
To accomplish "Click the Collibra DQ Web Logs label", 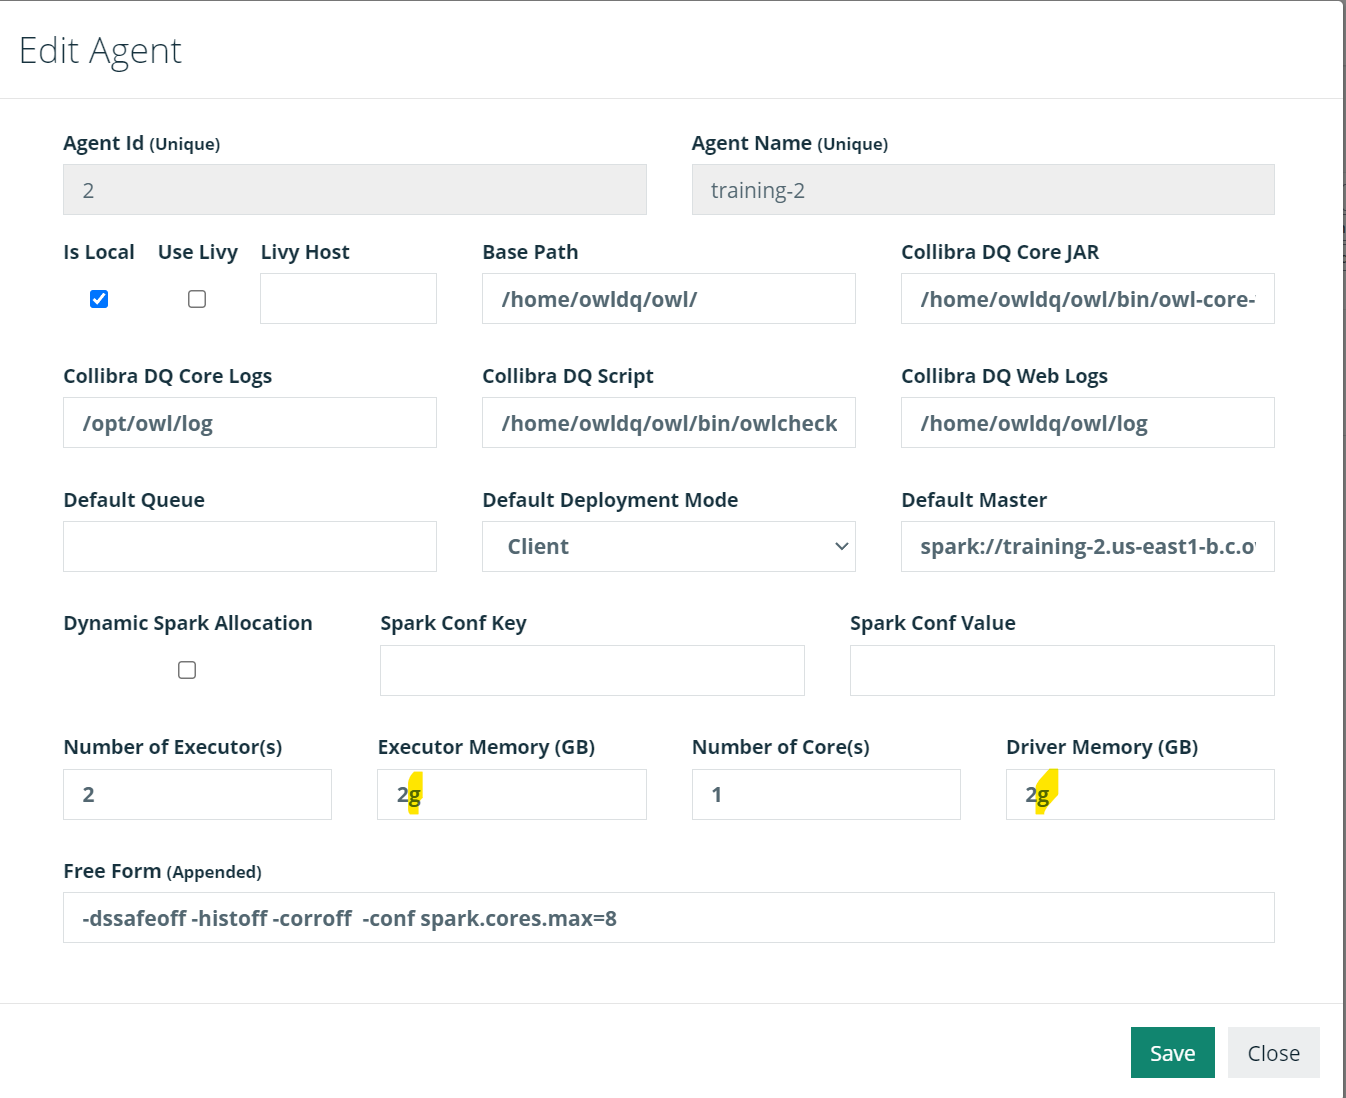I will point(1004,376).
